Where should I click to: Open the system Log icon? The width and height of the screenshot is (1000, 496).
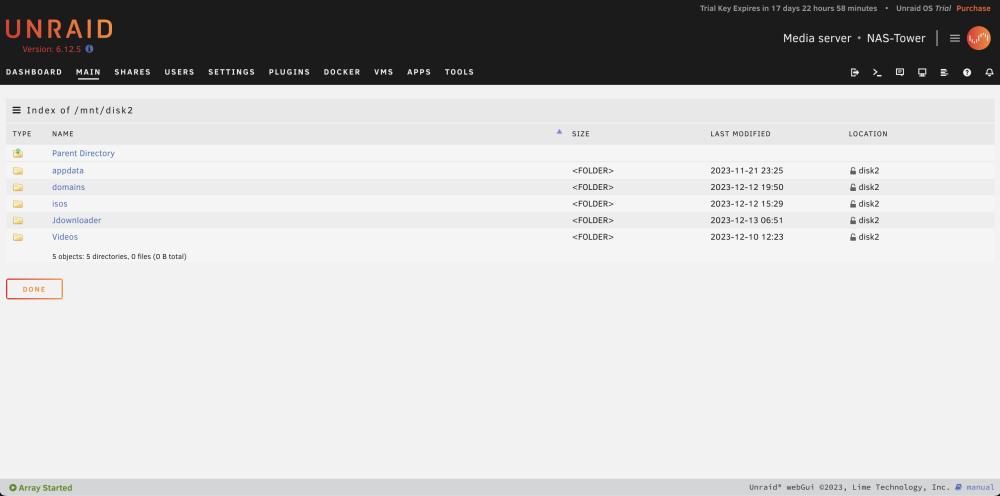tap(945, 73)
